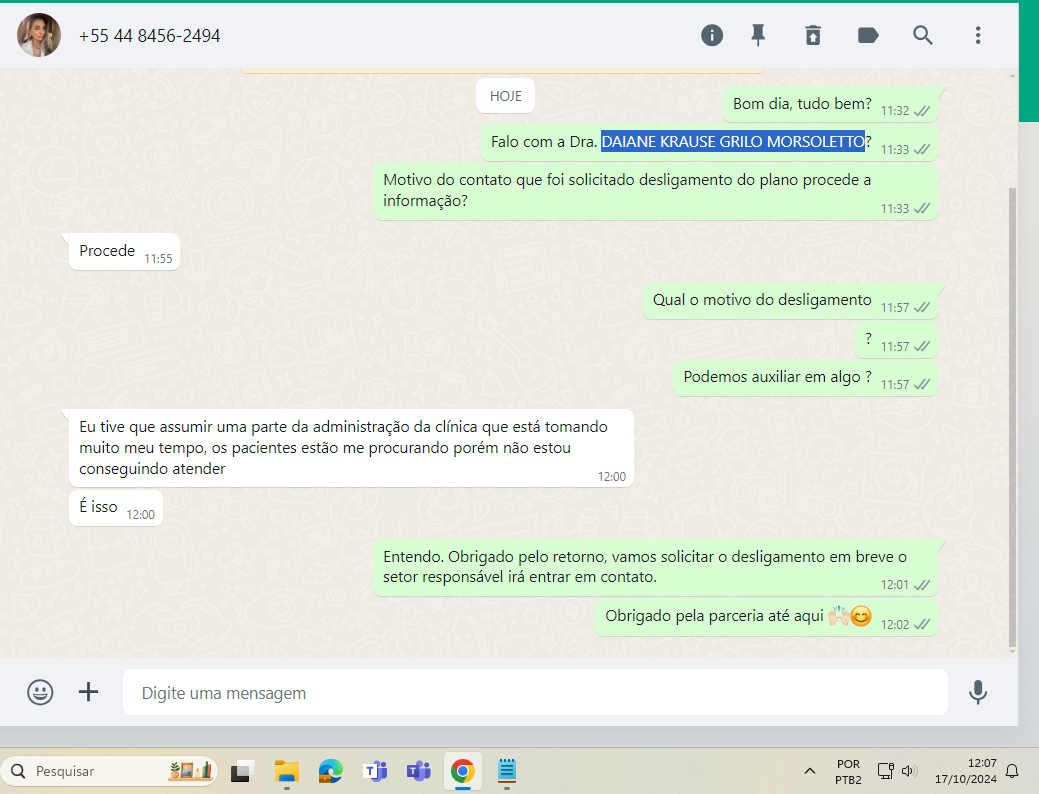This screenshot has width=1039, height=794.
Task: Switch to Google Chrome on taskbar
Action: 463,771
